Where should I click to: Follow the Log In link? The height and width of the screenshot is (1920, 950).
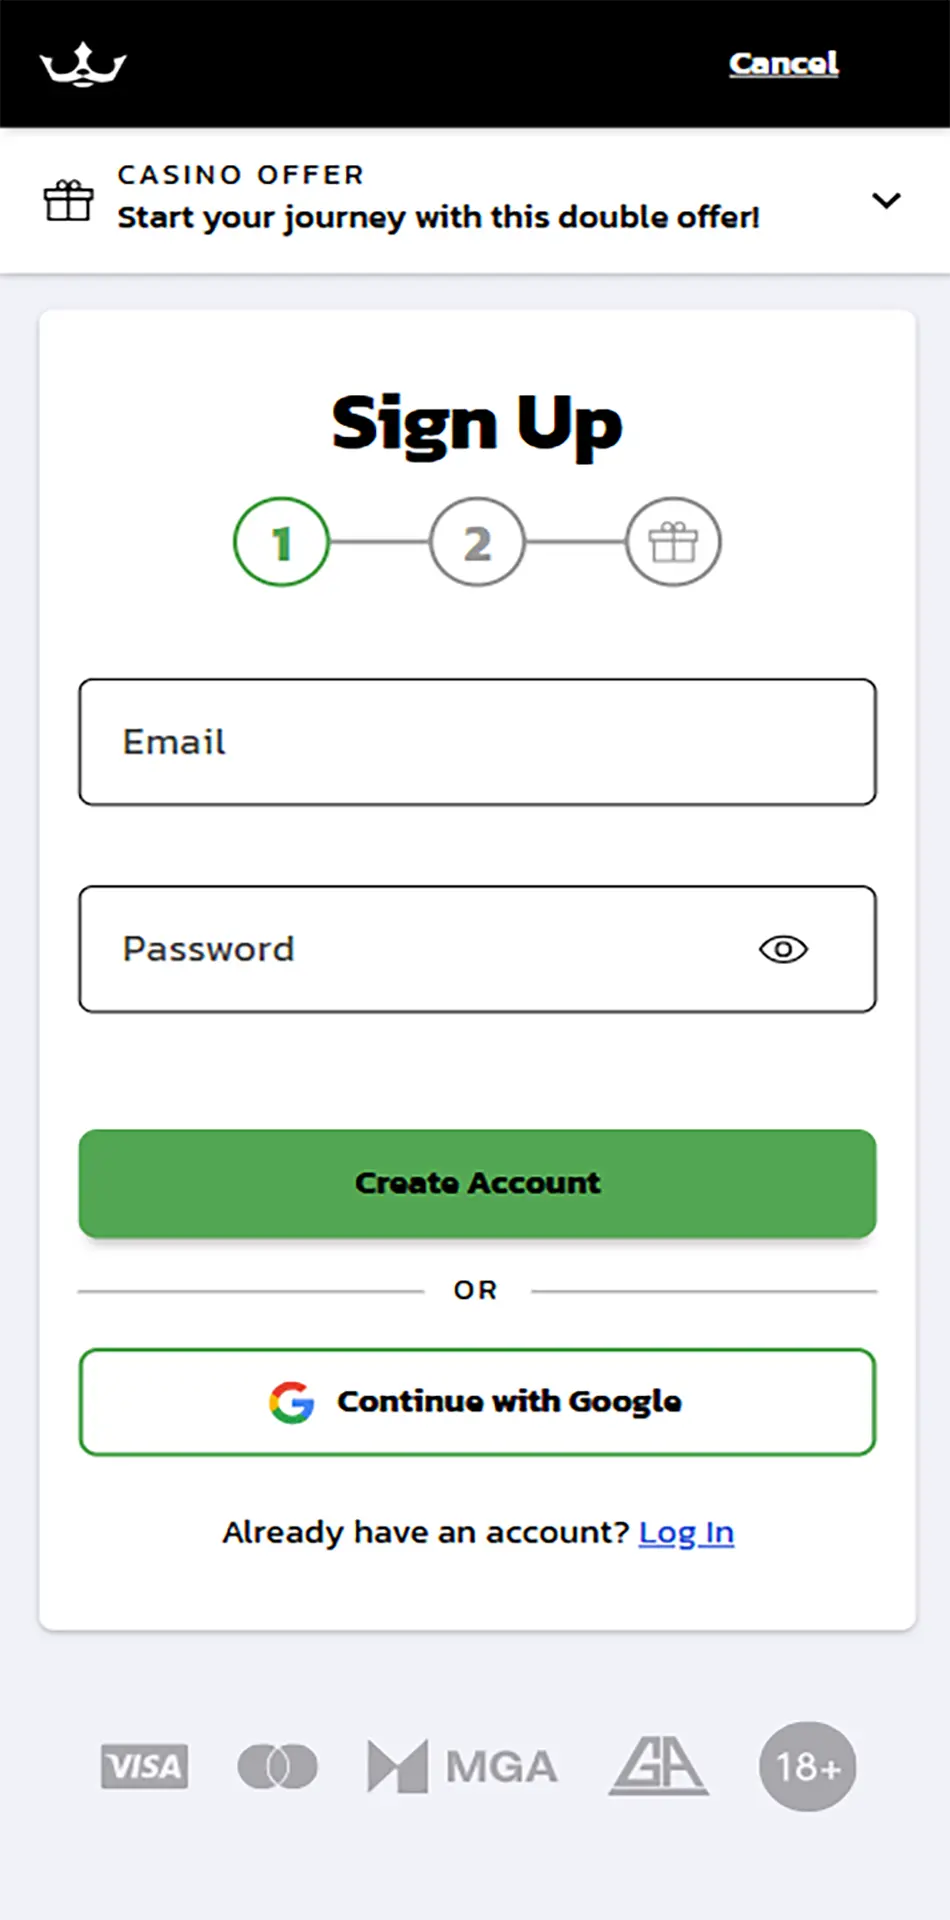coord(686,1532)
